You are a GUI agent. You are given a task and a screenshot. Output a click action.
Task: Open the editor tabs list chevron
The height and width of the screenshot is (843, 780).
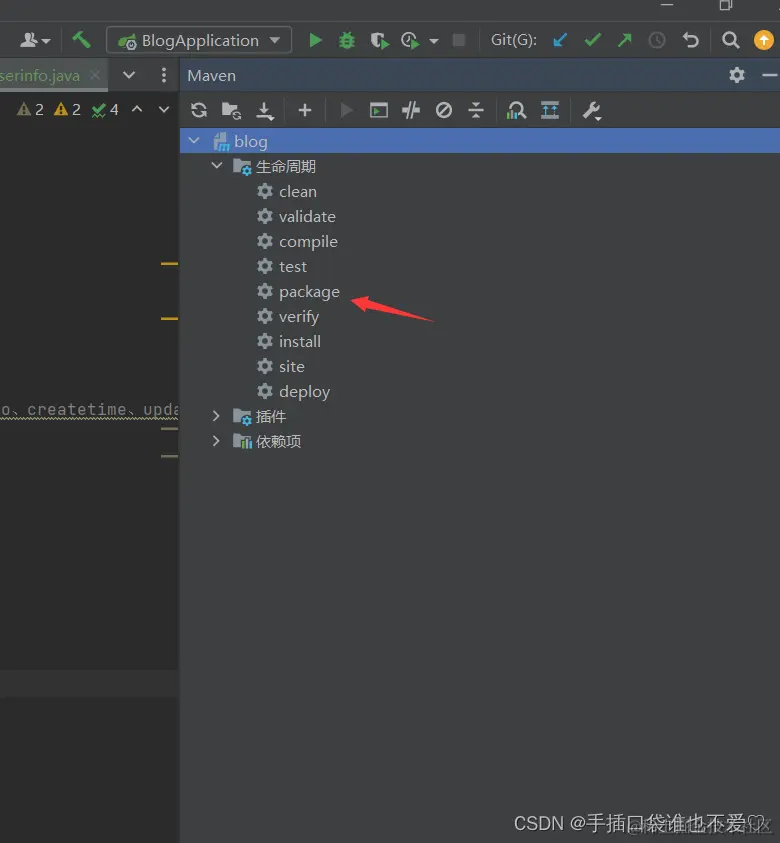129,75
